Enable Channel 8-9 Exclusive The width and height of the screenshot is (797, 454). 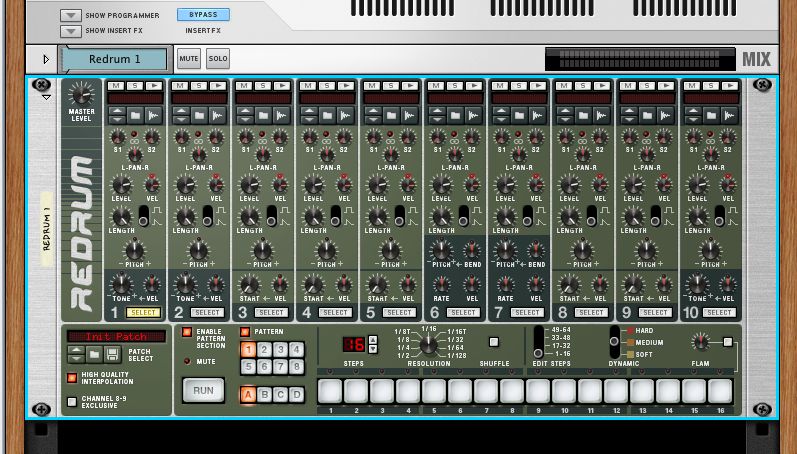click(x=72, y=402)
